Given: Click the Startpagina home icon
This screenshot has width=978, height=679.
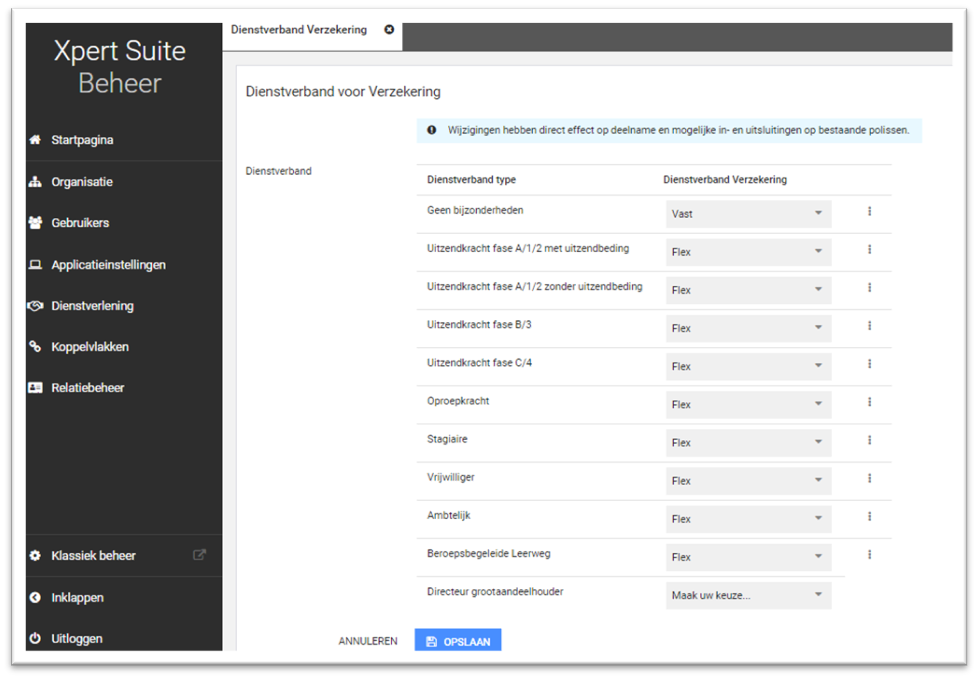Looking at the screenshot, I should click(35, 140).
